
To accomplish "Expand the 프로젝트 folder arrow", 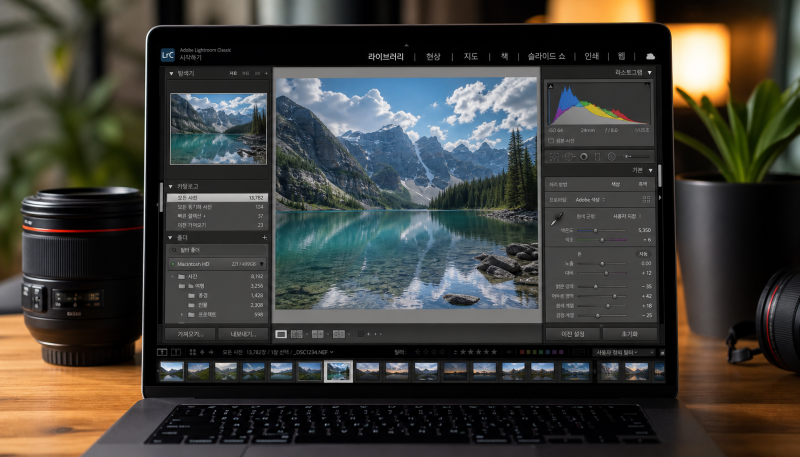I will point(182,315).
